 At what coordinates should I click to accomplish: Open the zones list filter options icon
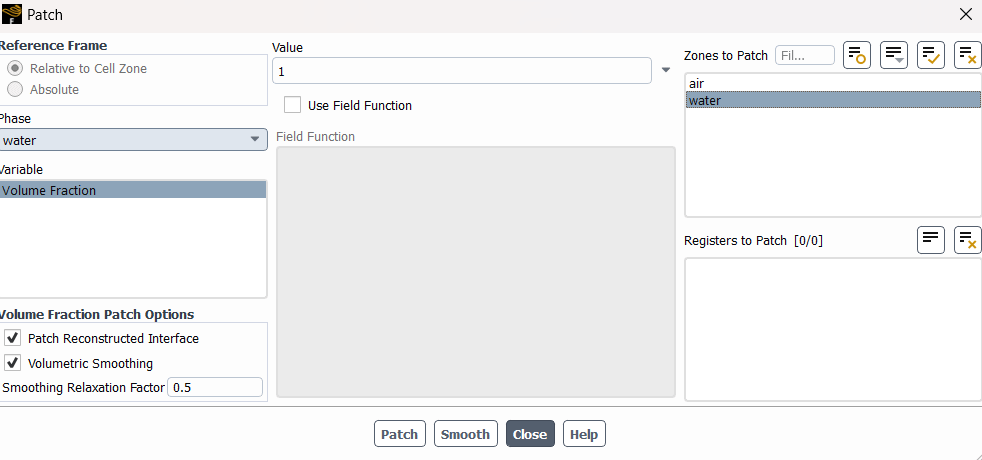click(x=894, y=55)
